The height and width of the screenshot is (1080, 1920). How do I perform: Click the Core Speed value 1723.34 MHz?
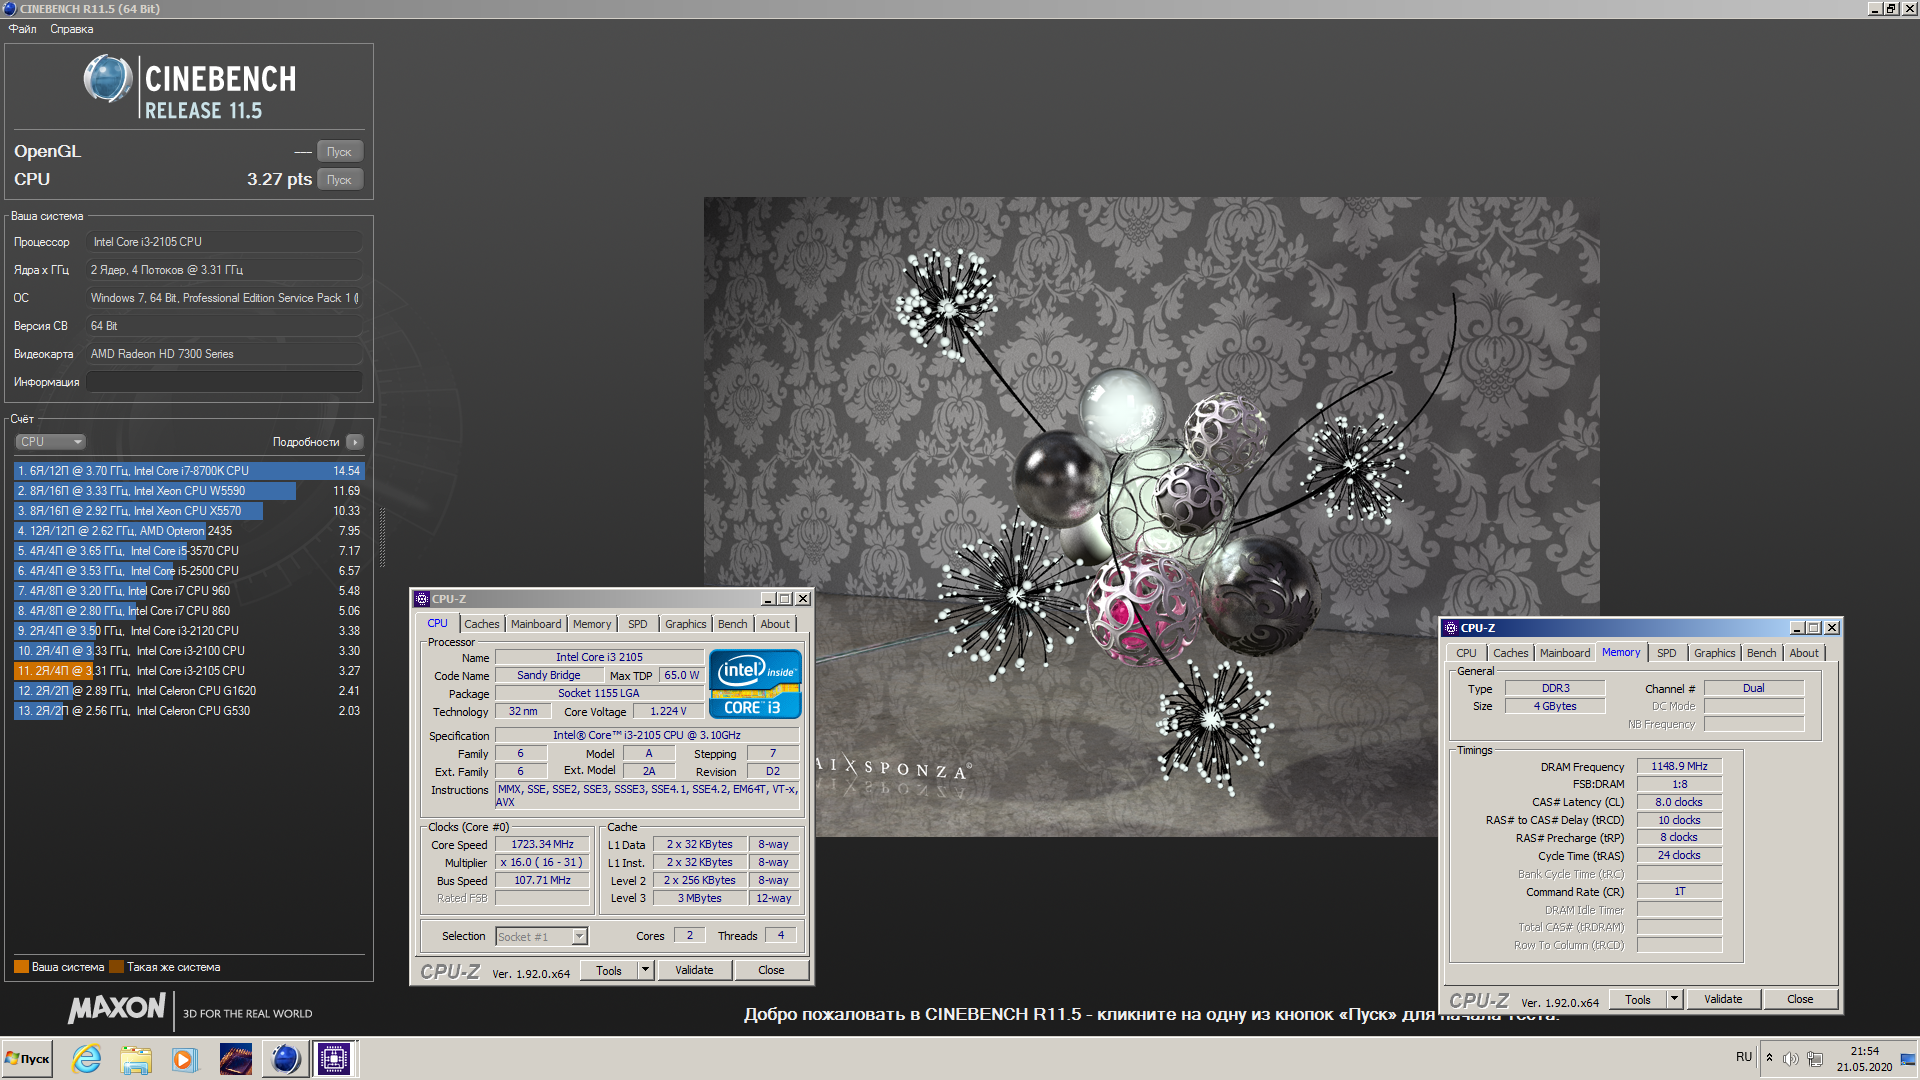tap(543, 845)
